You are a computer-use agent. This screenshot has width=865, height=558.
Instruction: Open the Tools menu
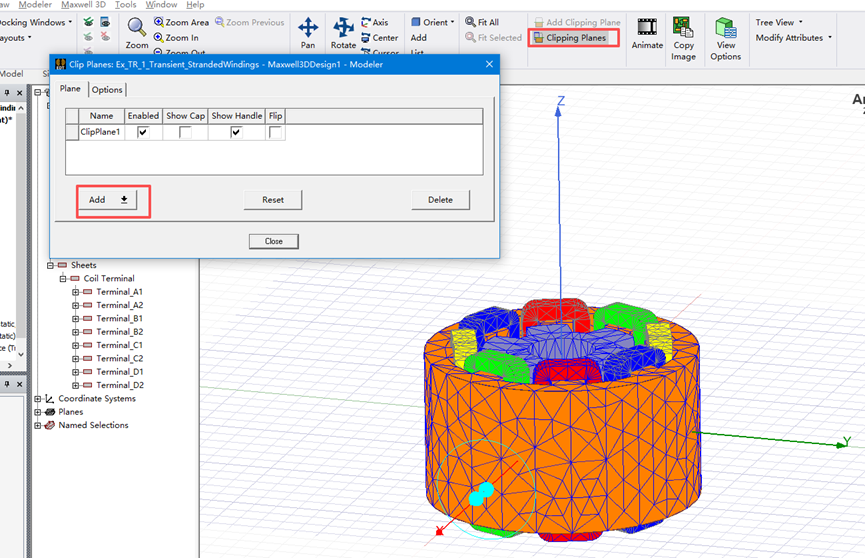point(125,4)
